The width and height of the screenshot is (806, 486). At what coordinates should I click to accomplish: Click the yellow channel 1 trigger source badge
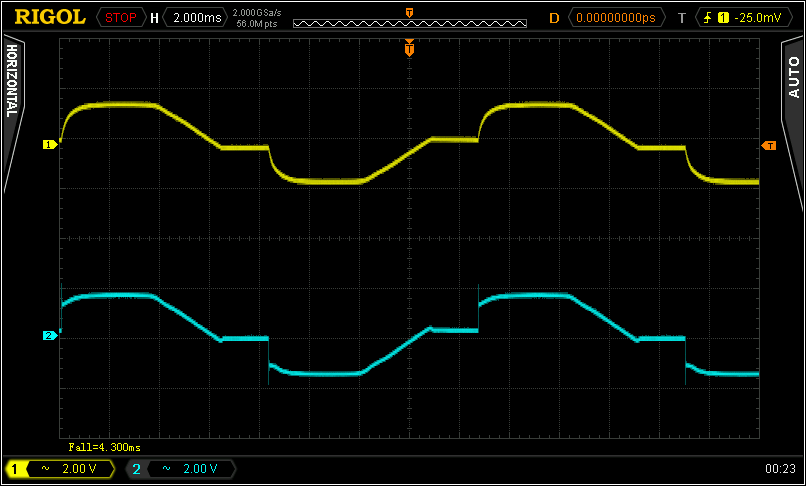tap(723, 18)
